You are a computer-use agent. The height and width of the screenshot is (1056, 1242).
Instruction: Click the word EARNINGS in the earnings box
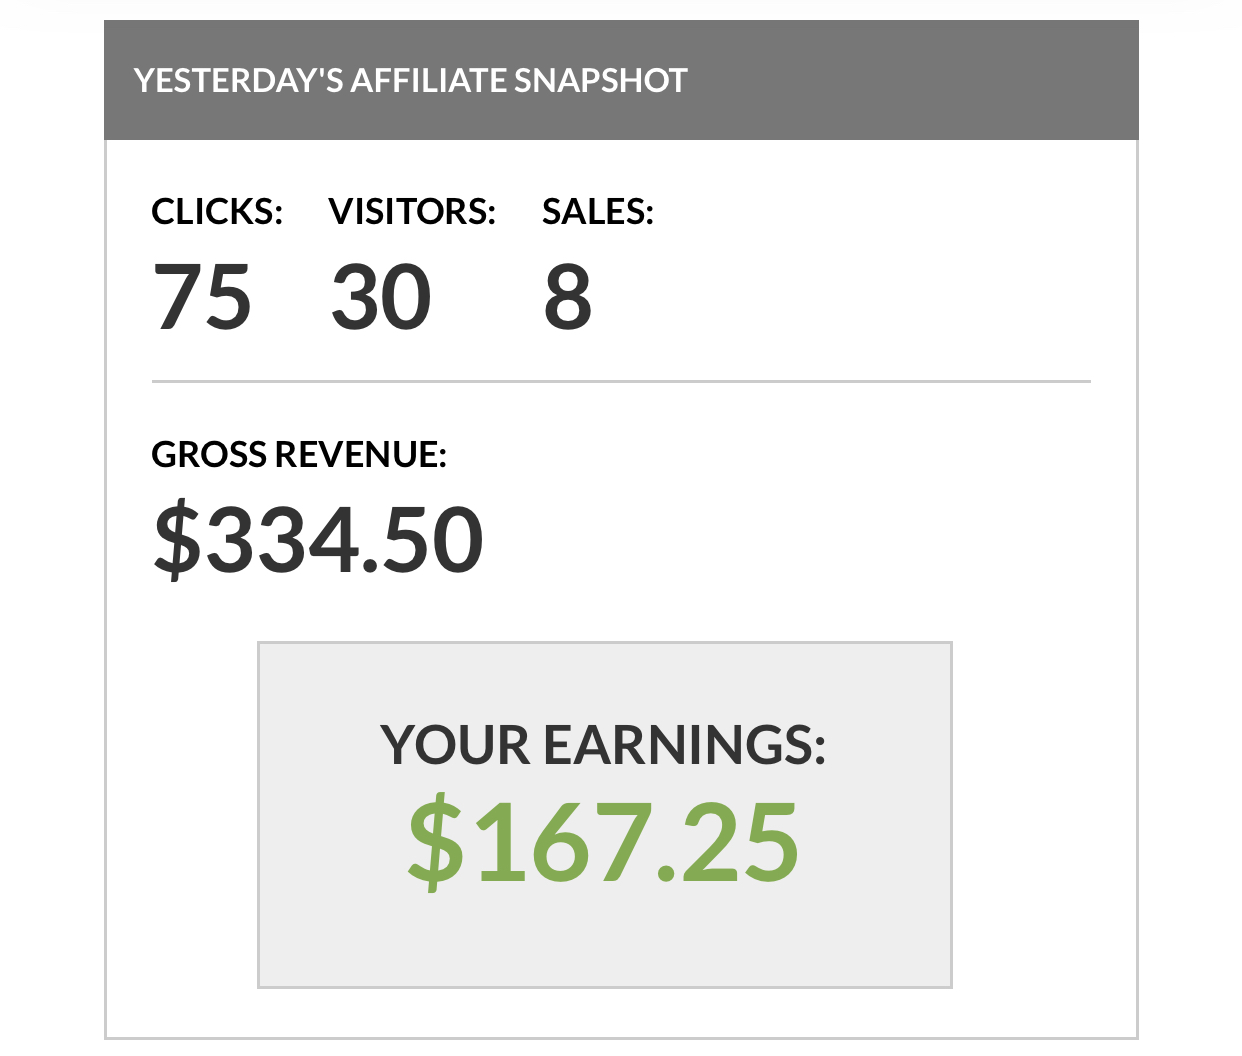[x=684, y=746]
